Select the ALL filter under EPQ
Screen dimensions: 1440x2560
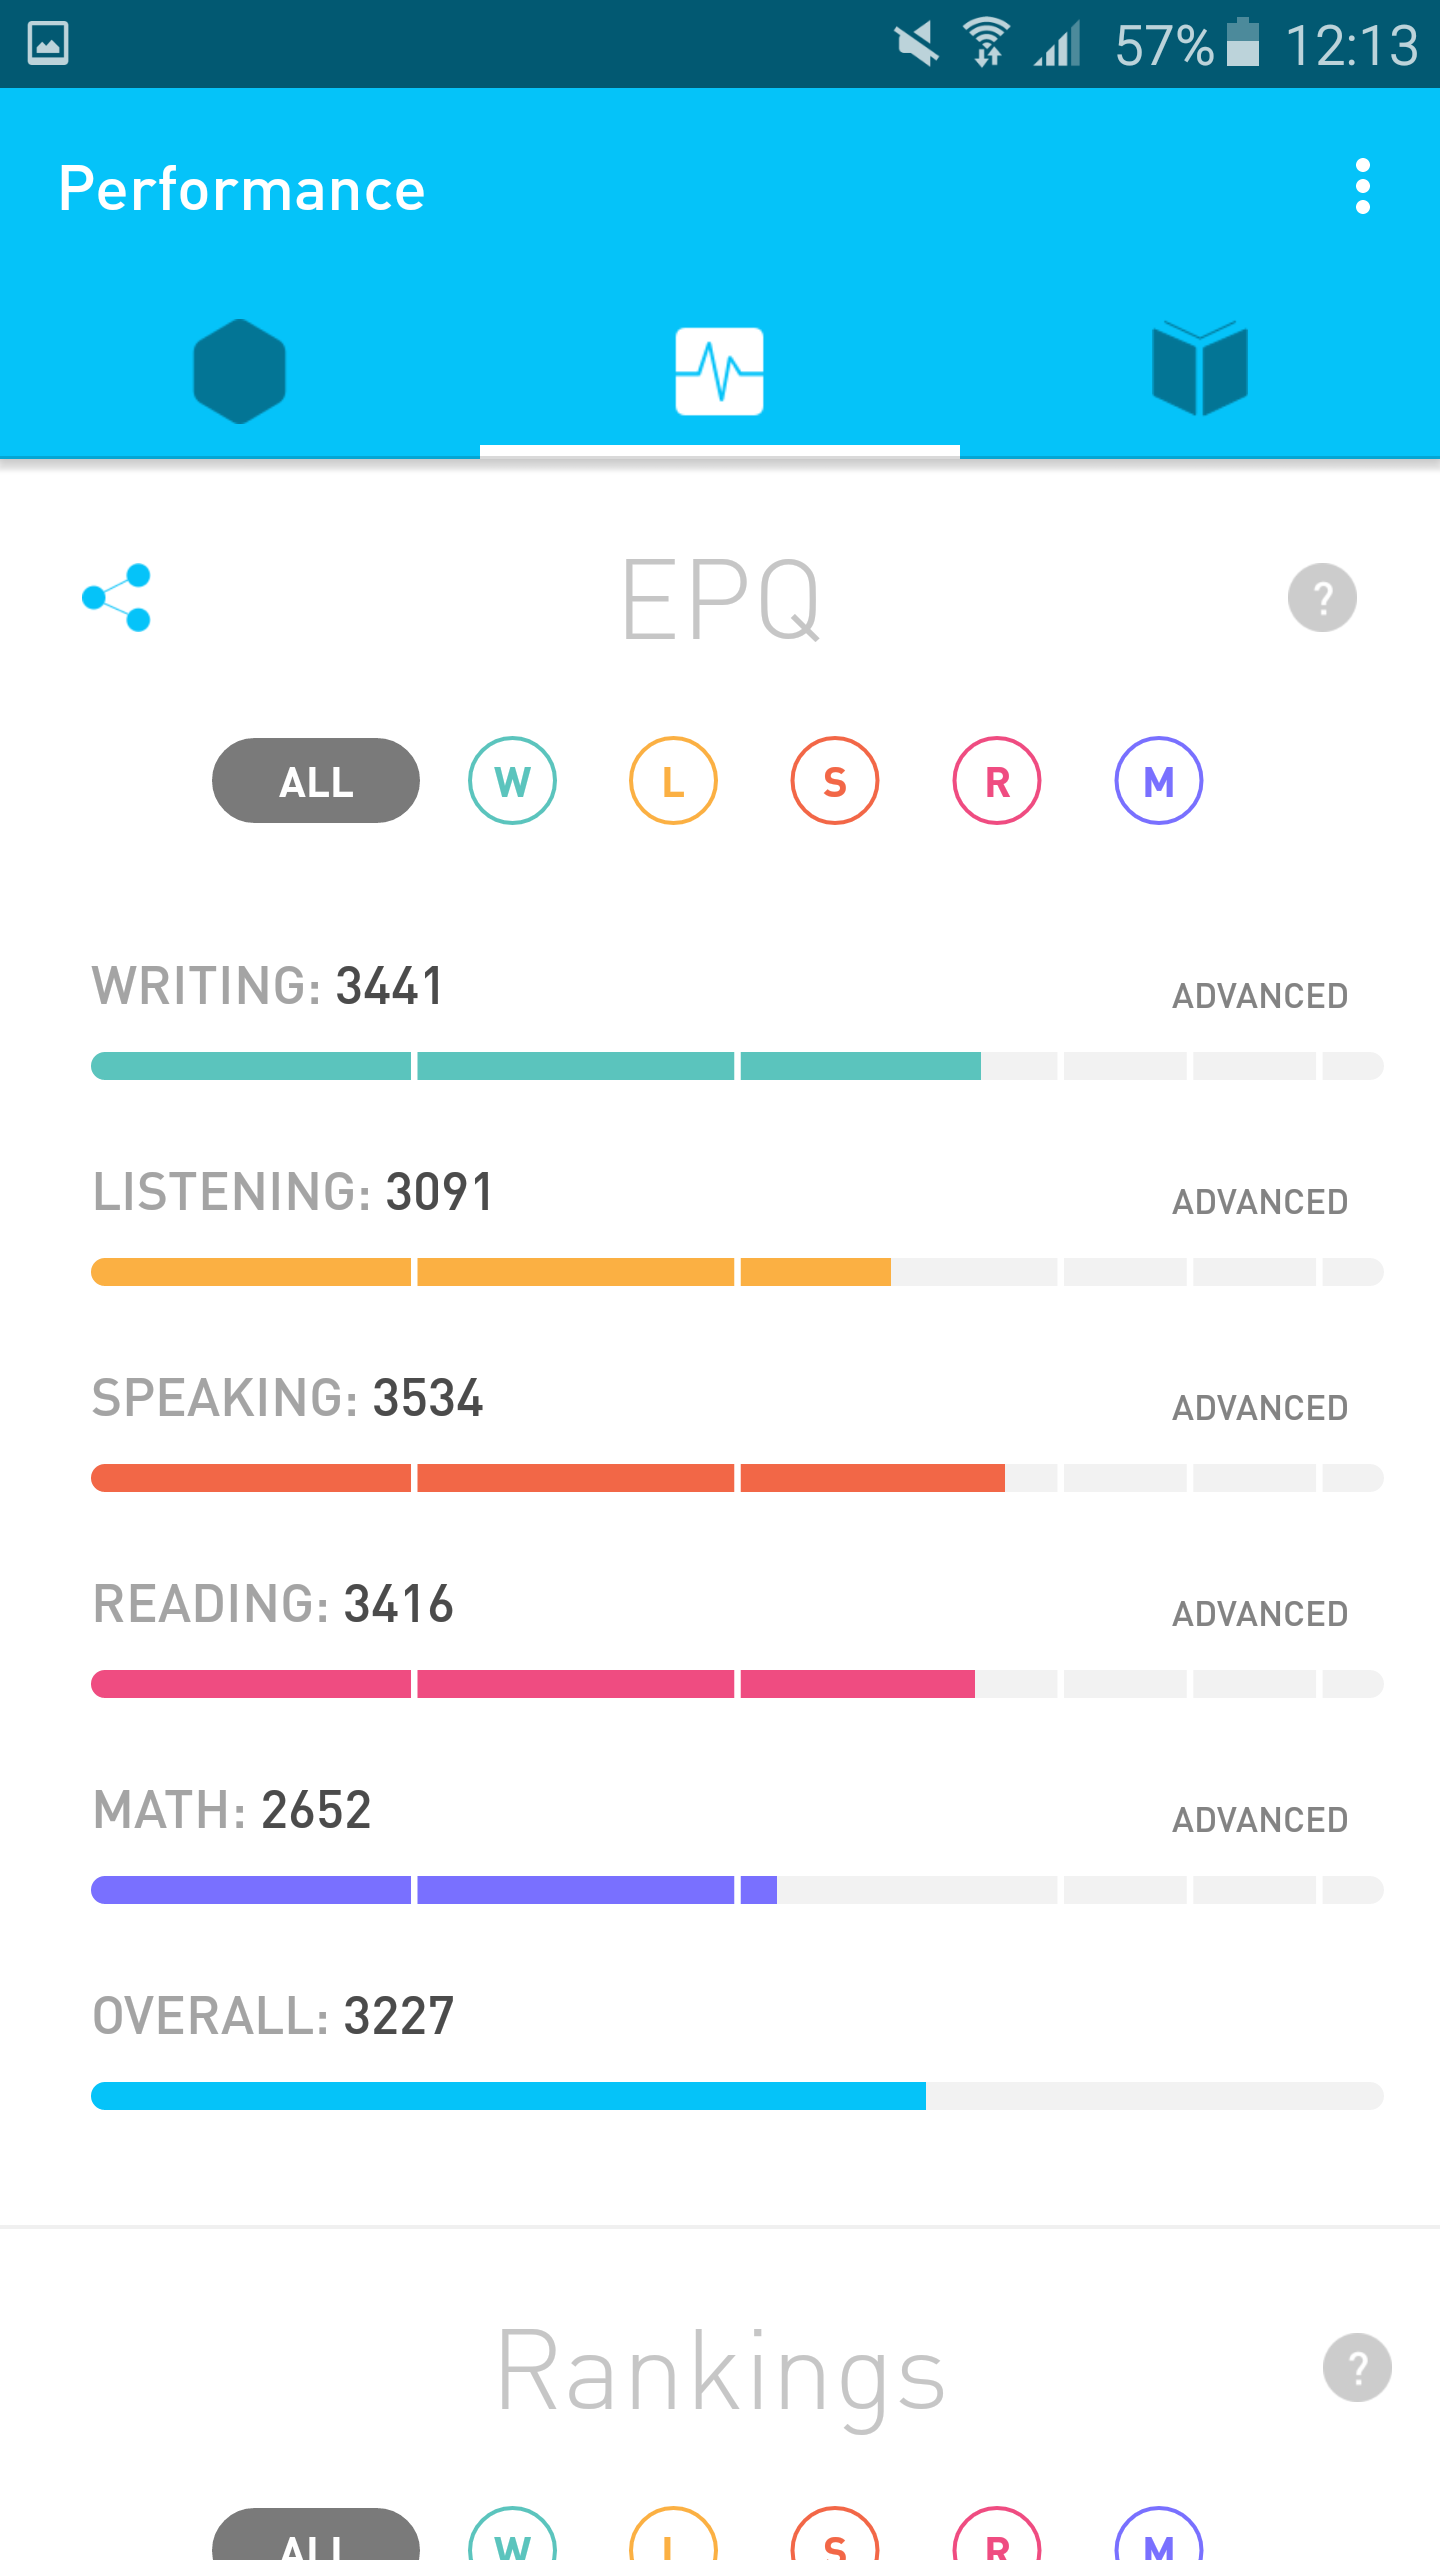click(x=316, y=781)
